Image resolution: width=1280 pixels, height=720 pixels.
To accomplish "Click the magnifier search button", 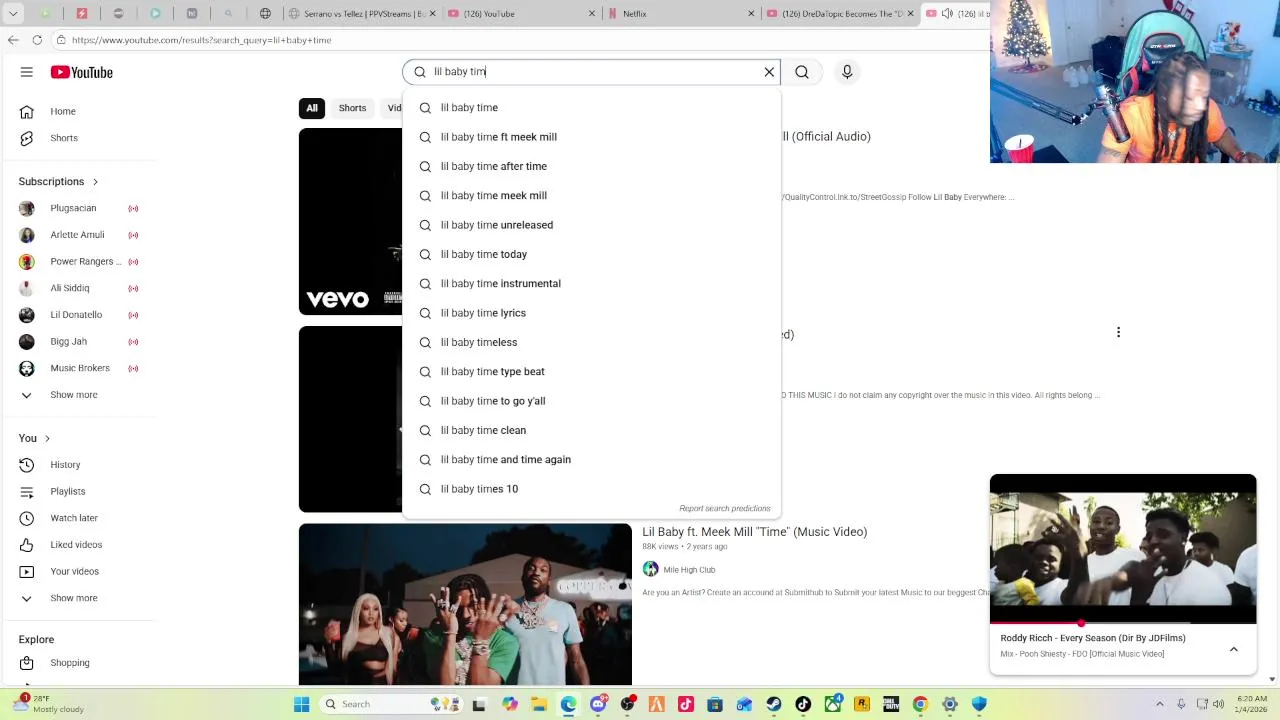I will 802,72.
